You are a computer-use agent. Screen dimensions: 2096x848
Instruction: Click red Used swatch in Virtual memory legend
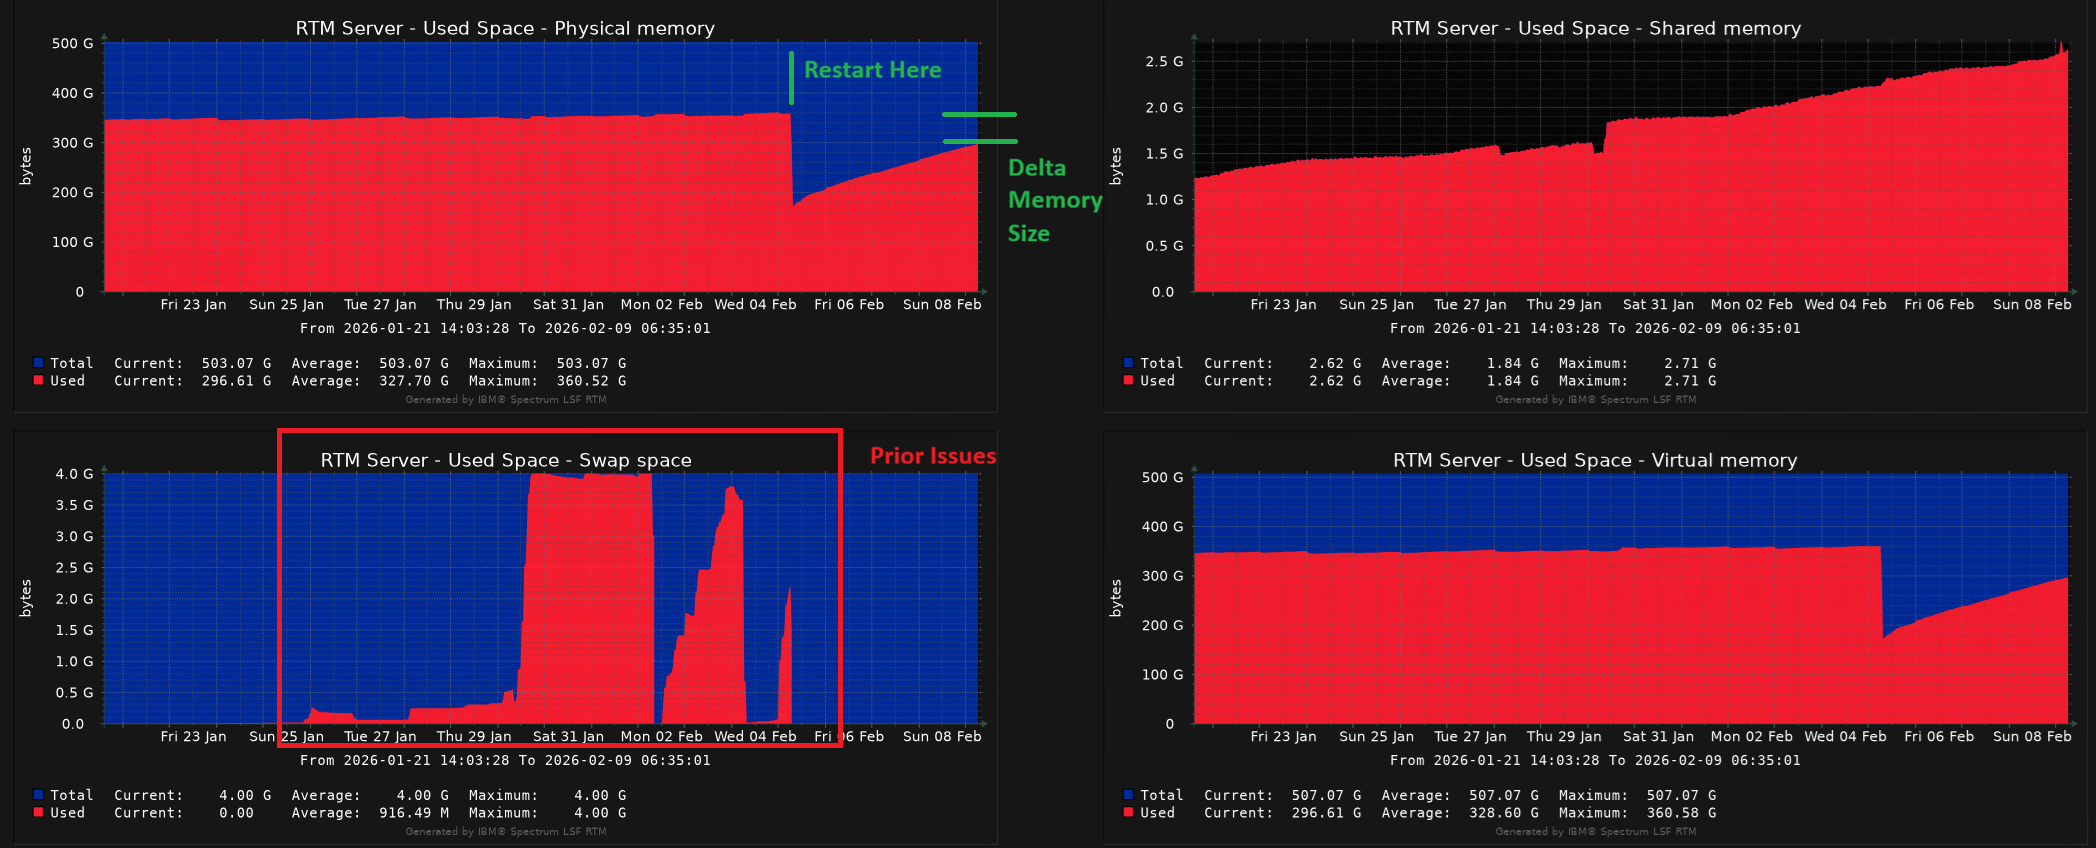click(x=1128, y=812)
